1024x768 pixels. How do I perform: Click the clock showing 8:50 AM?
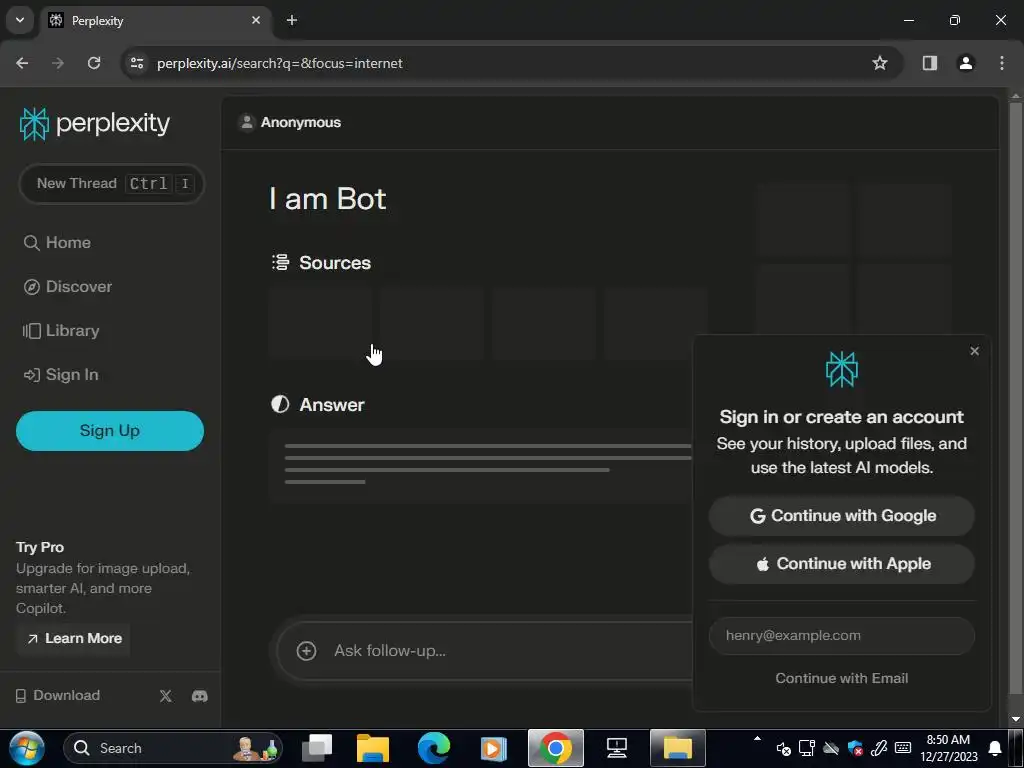948,740
